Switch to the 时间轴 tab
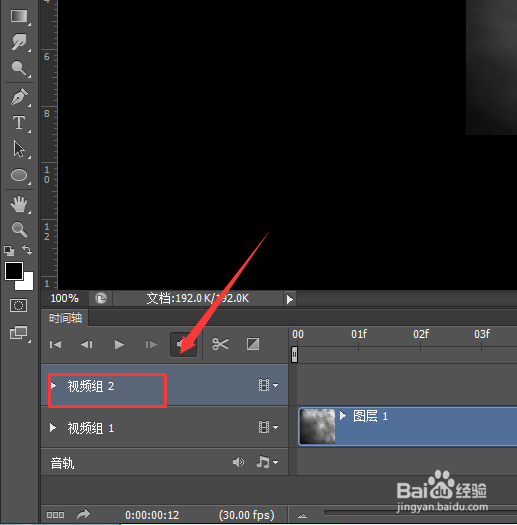The image size is (517, 525). (x=65, y=318)
